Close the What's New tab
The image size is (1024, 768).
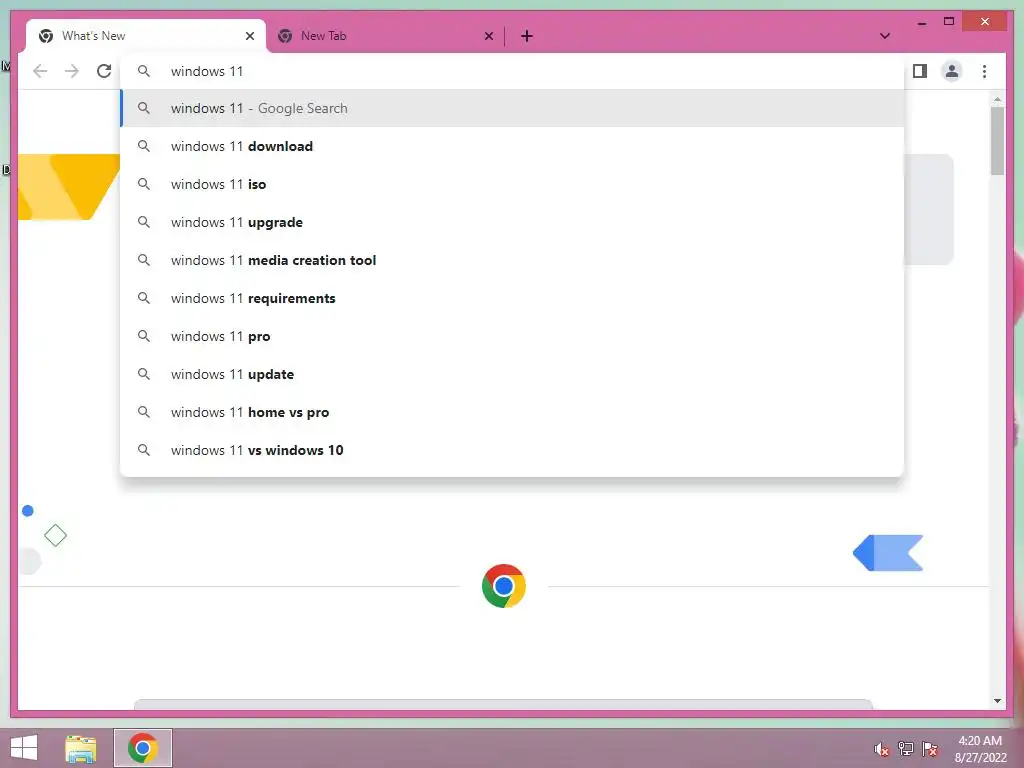coord(249,36)
